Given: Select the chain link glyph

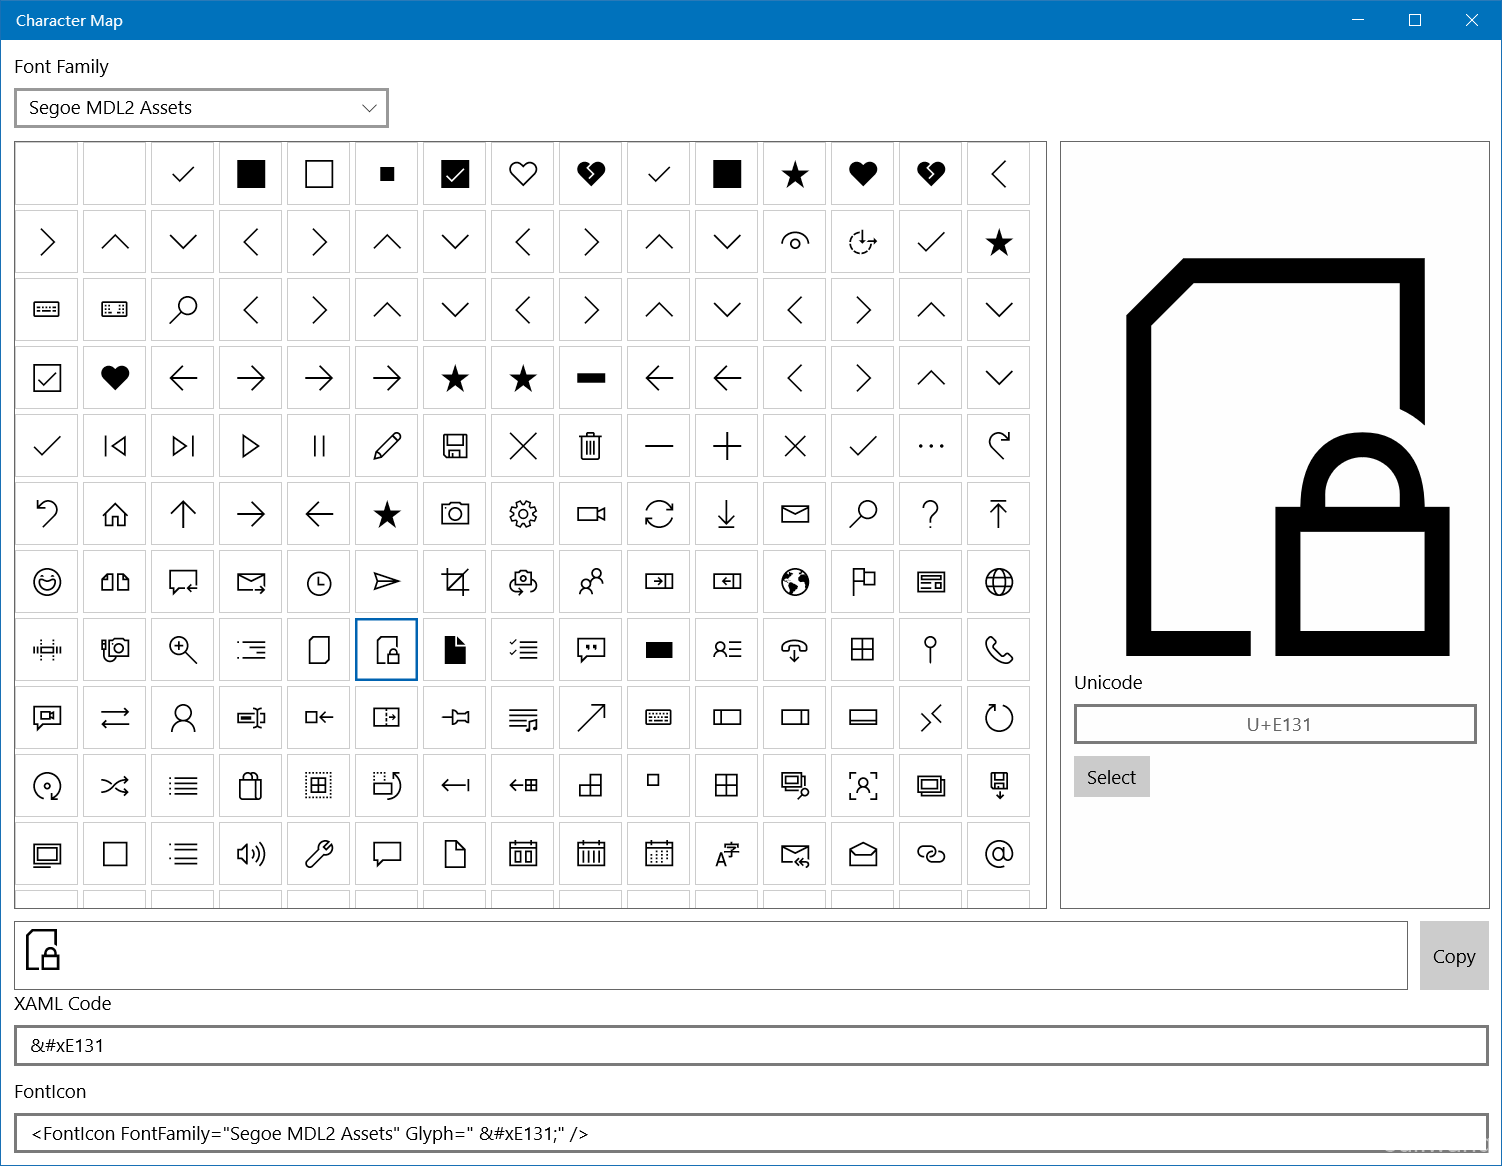Looking at the screenshot, I should coord(931,854).
